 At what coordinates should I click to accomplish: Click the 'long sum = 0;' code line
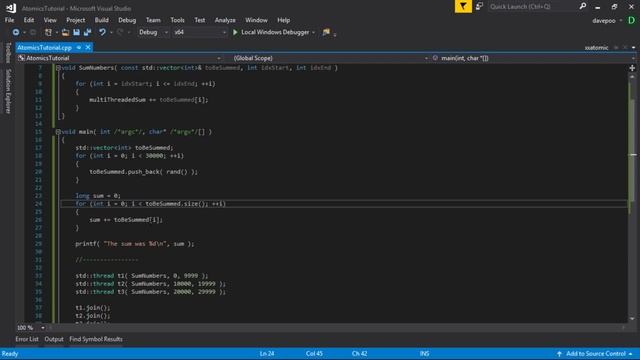pos(98,196)
